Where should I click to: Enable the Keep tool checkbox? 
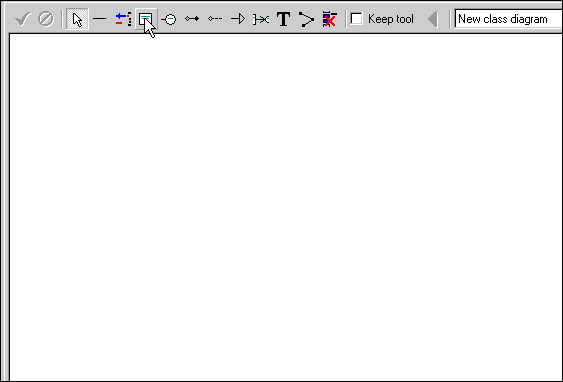point(356,19)
